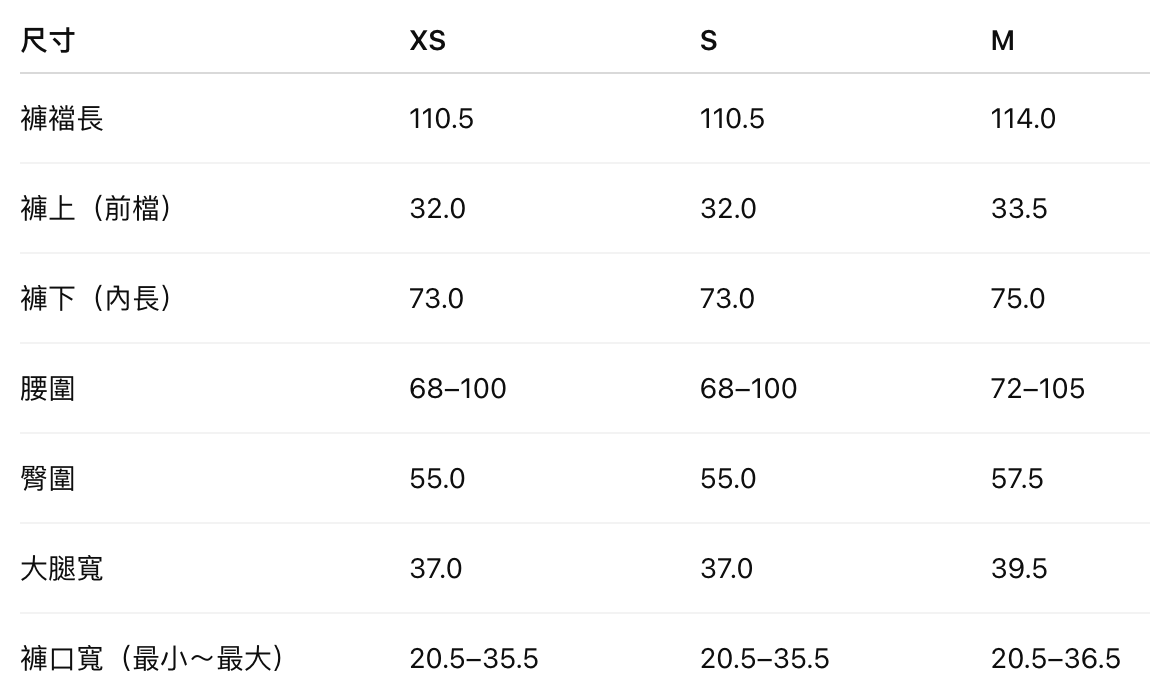The height and width of the screenshot is (696, 1150).
Task: Click the 臀圍 row label
Action: 47,479
